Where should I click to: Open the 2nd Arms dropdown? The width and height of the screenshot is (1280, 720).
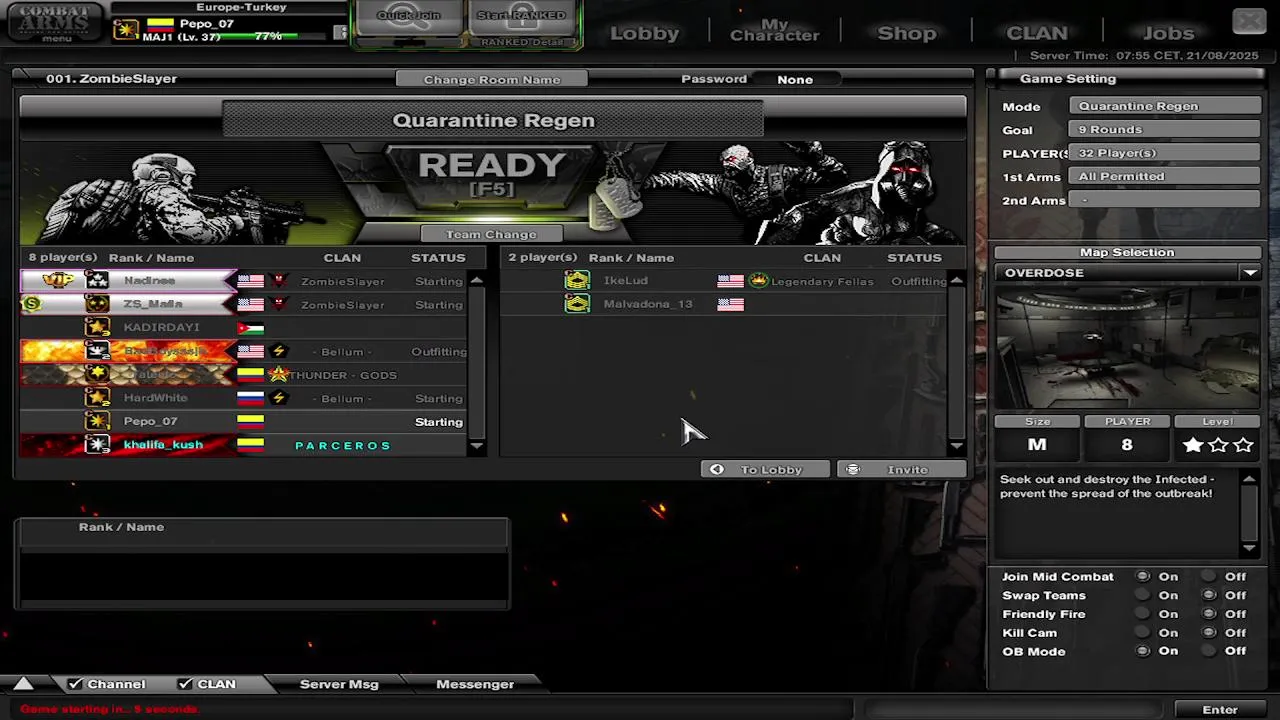pyautogui.click(x=1165, y=200)
